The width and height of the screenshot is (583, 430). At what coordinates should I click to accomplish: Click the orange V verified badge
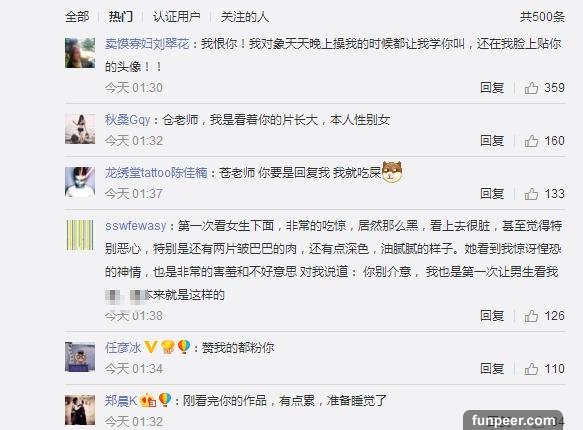(x=151, y=347)
